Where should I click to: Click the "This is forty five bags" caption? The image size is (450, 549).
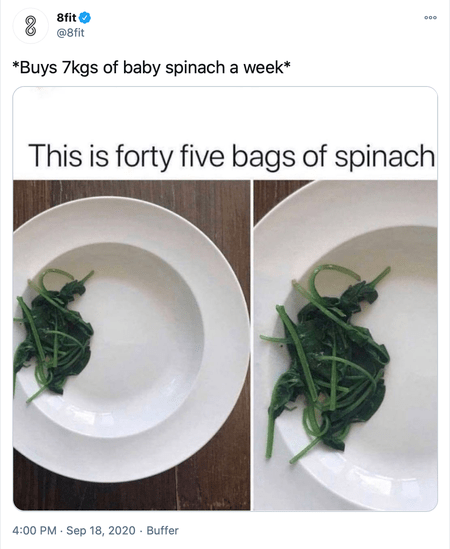[231, 157]
